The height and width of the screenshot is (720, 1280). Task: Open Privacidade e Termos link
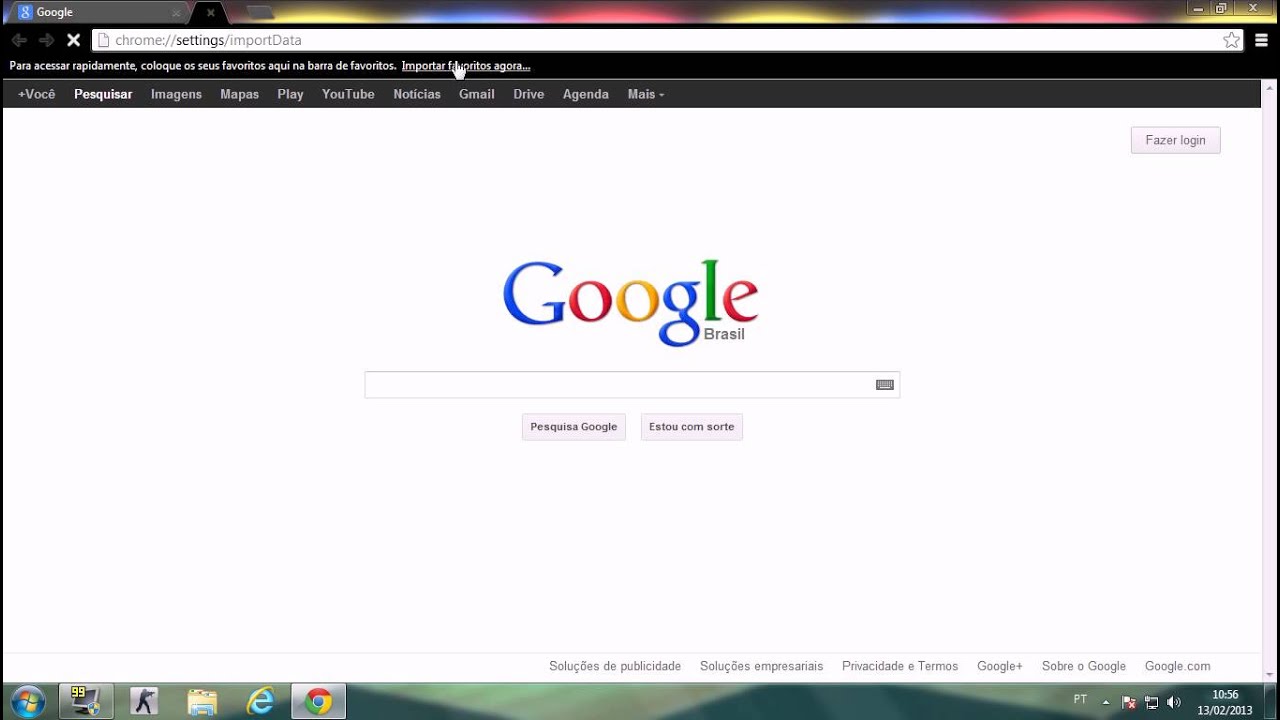click(x=900, y=666)
